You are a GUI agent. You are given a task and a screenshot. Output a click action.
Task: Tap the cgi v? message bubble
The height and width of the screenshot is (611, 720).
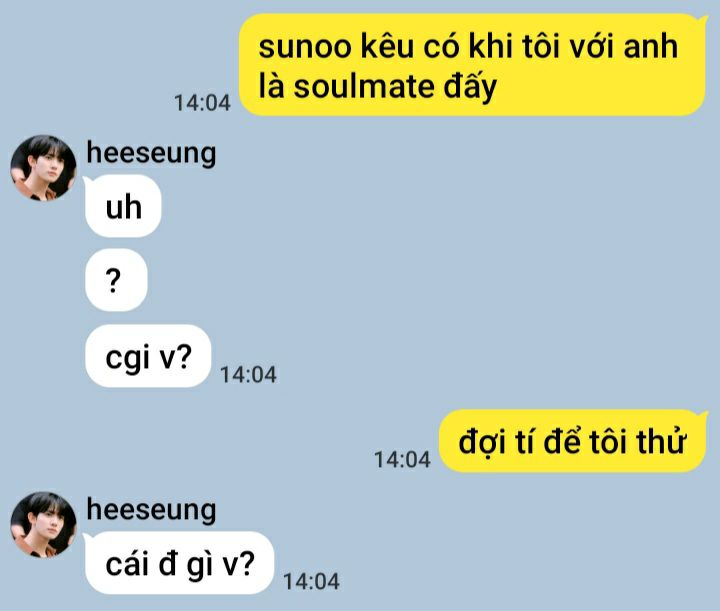tap(148, 356)
